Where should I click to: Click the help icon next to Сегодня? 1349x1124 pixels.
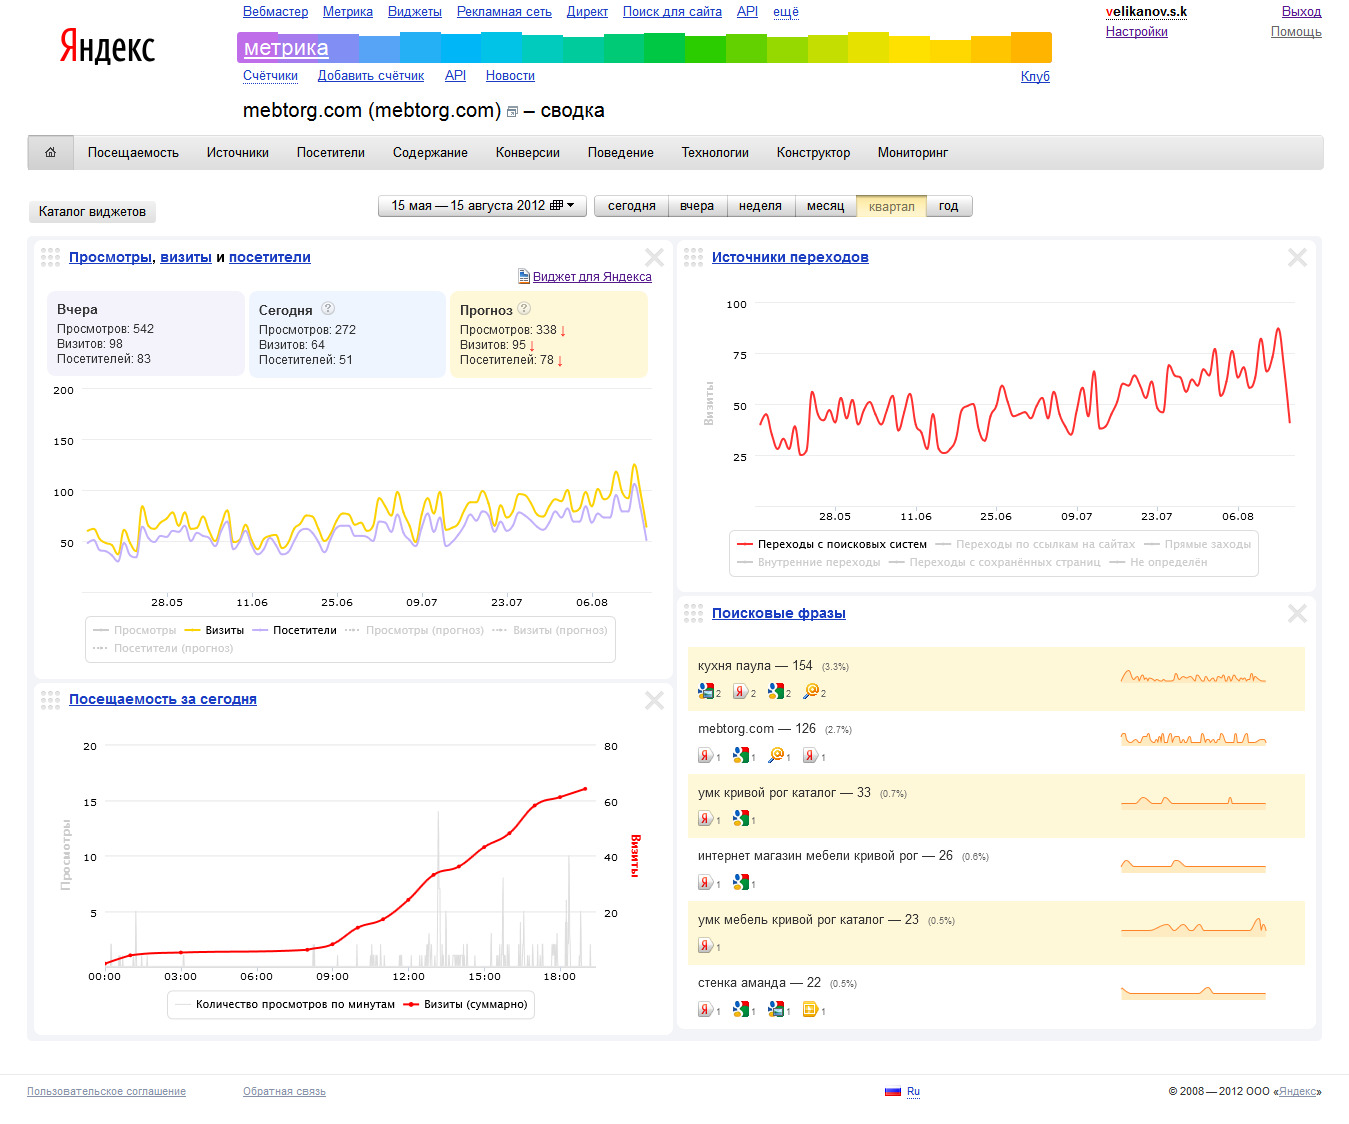pos(328,309)
